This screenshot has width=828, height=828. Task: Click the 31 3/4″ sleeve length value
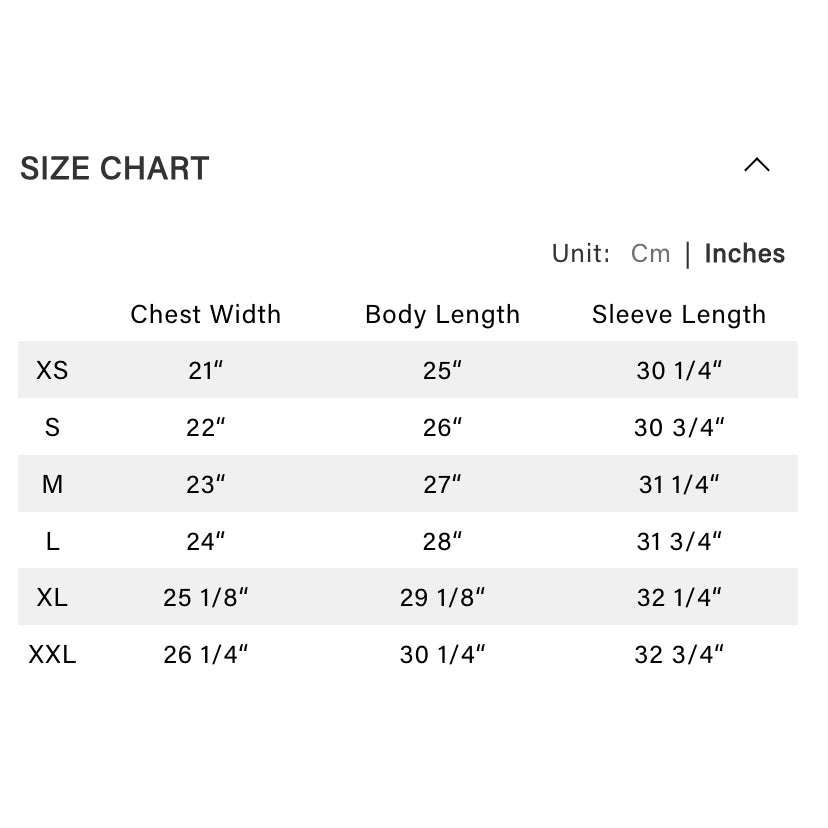pos(679,541)
